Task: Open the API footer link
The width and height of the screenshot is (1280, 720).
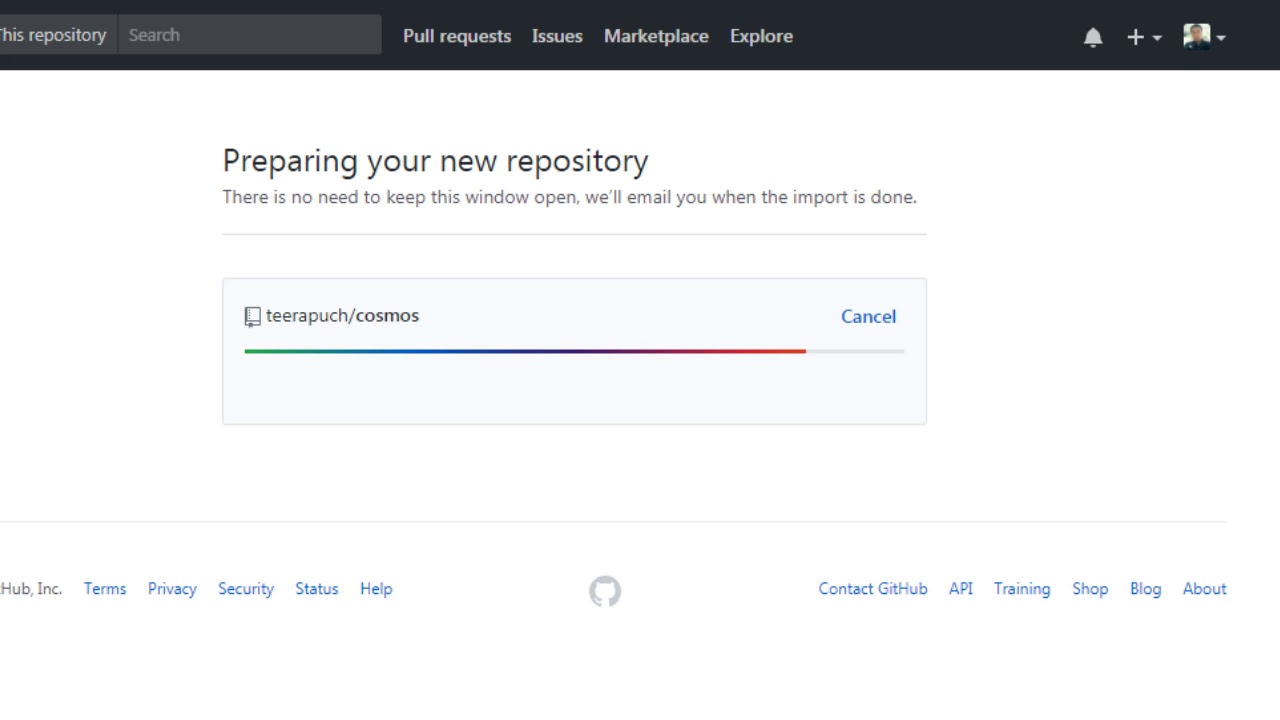Action: point(961,589)
